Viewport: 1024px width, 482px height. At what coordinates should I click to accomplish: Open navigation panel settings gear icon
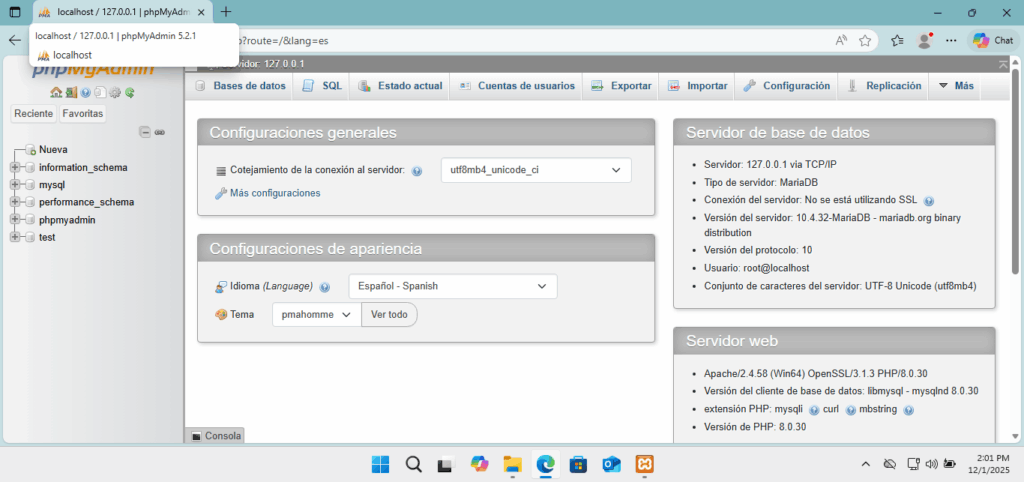115,92
